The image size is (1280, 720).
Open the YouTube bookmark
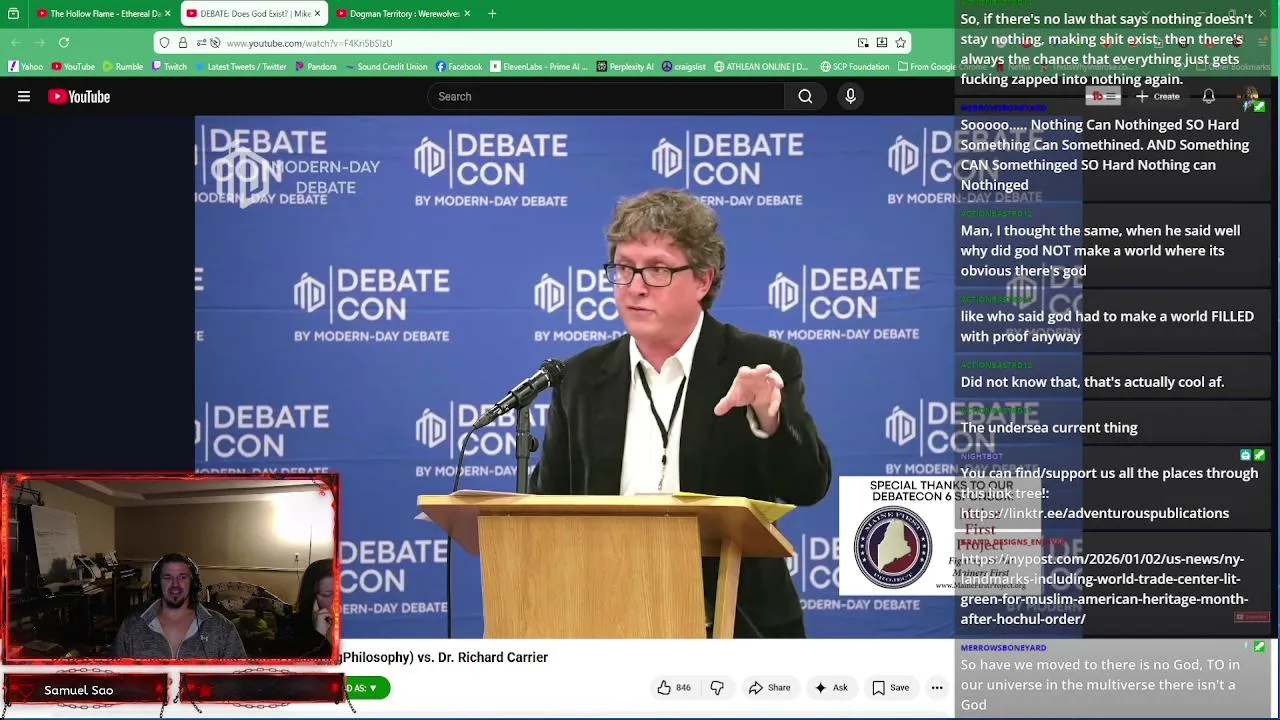(x=73, y=67)
